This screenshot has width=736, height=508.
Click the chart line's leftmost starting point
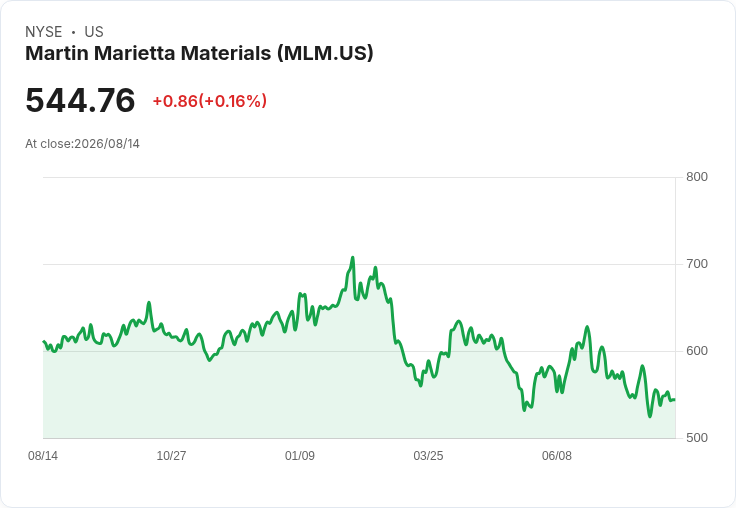click(44, 341)
